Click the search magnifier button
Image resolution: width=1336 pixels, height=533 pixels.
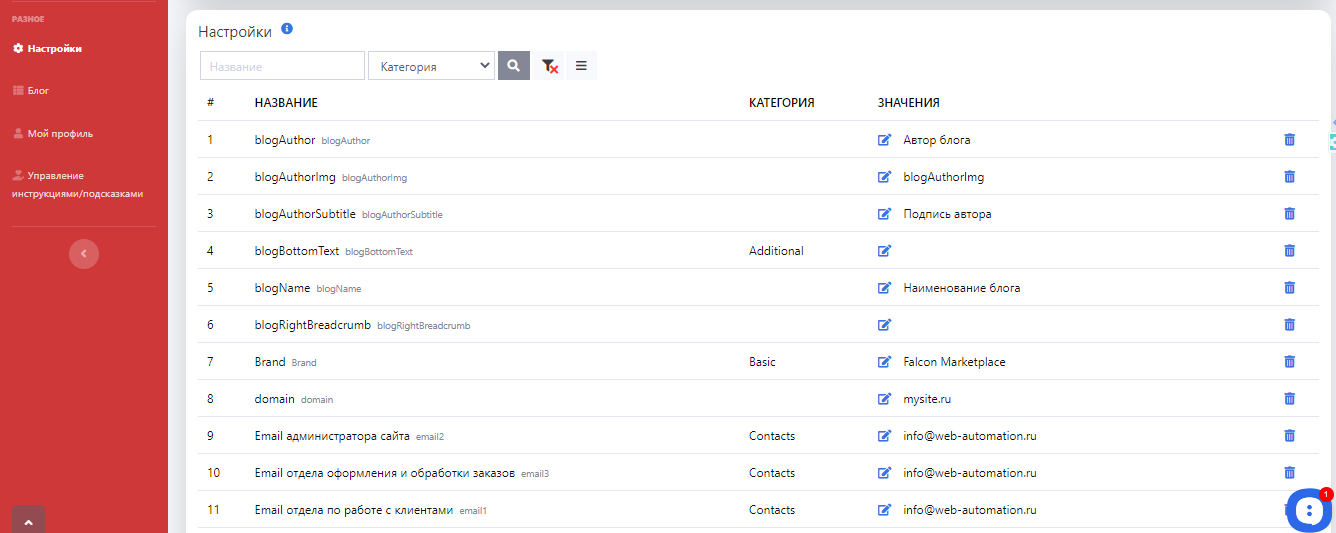point(513,66)
